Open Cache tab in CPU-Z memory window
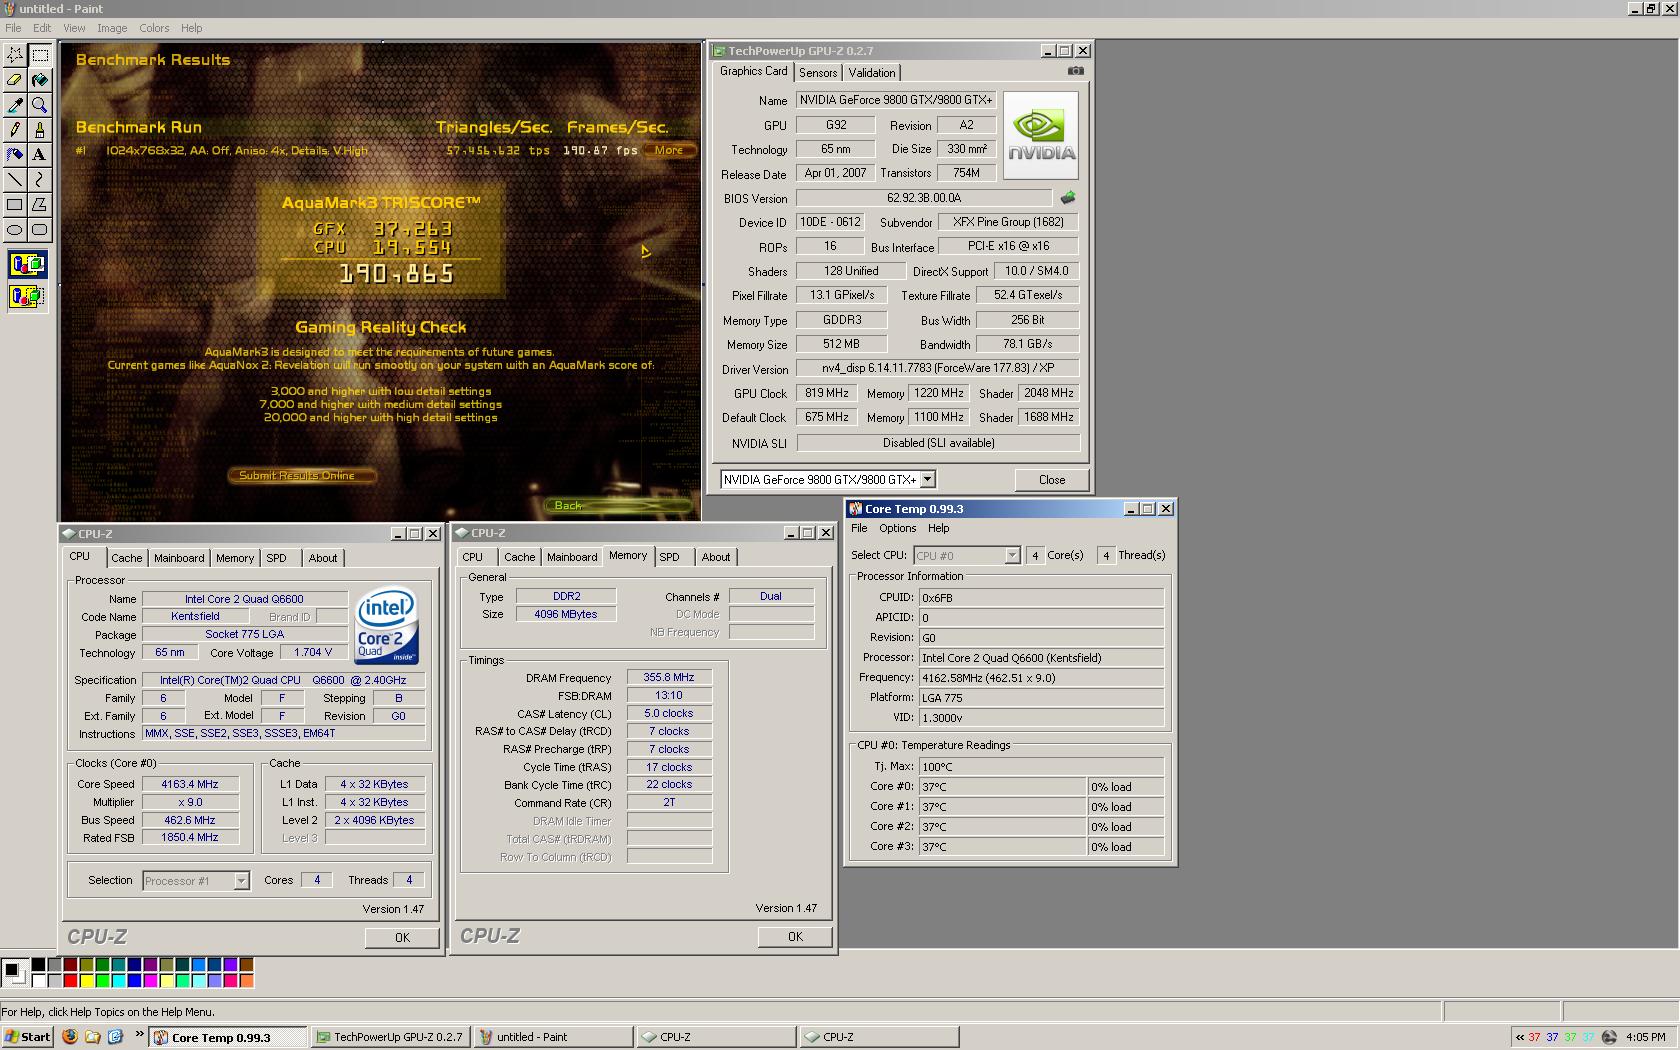The image size is (1680, 1050). tap(519, 557)
